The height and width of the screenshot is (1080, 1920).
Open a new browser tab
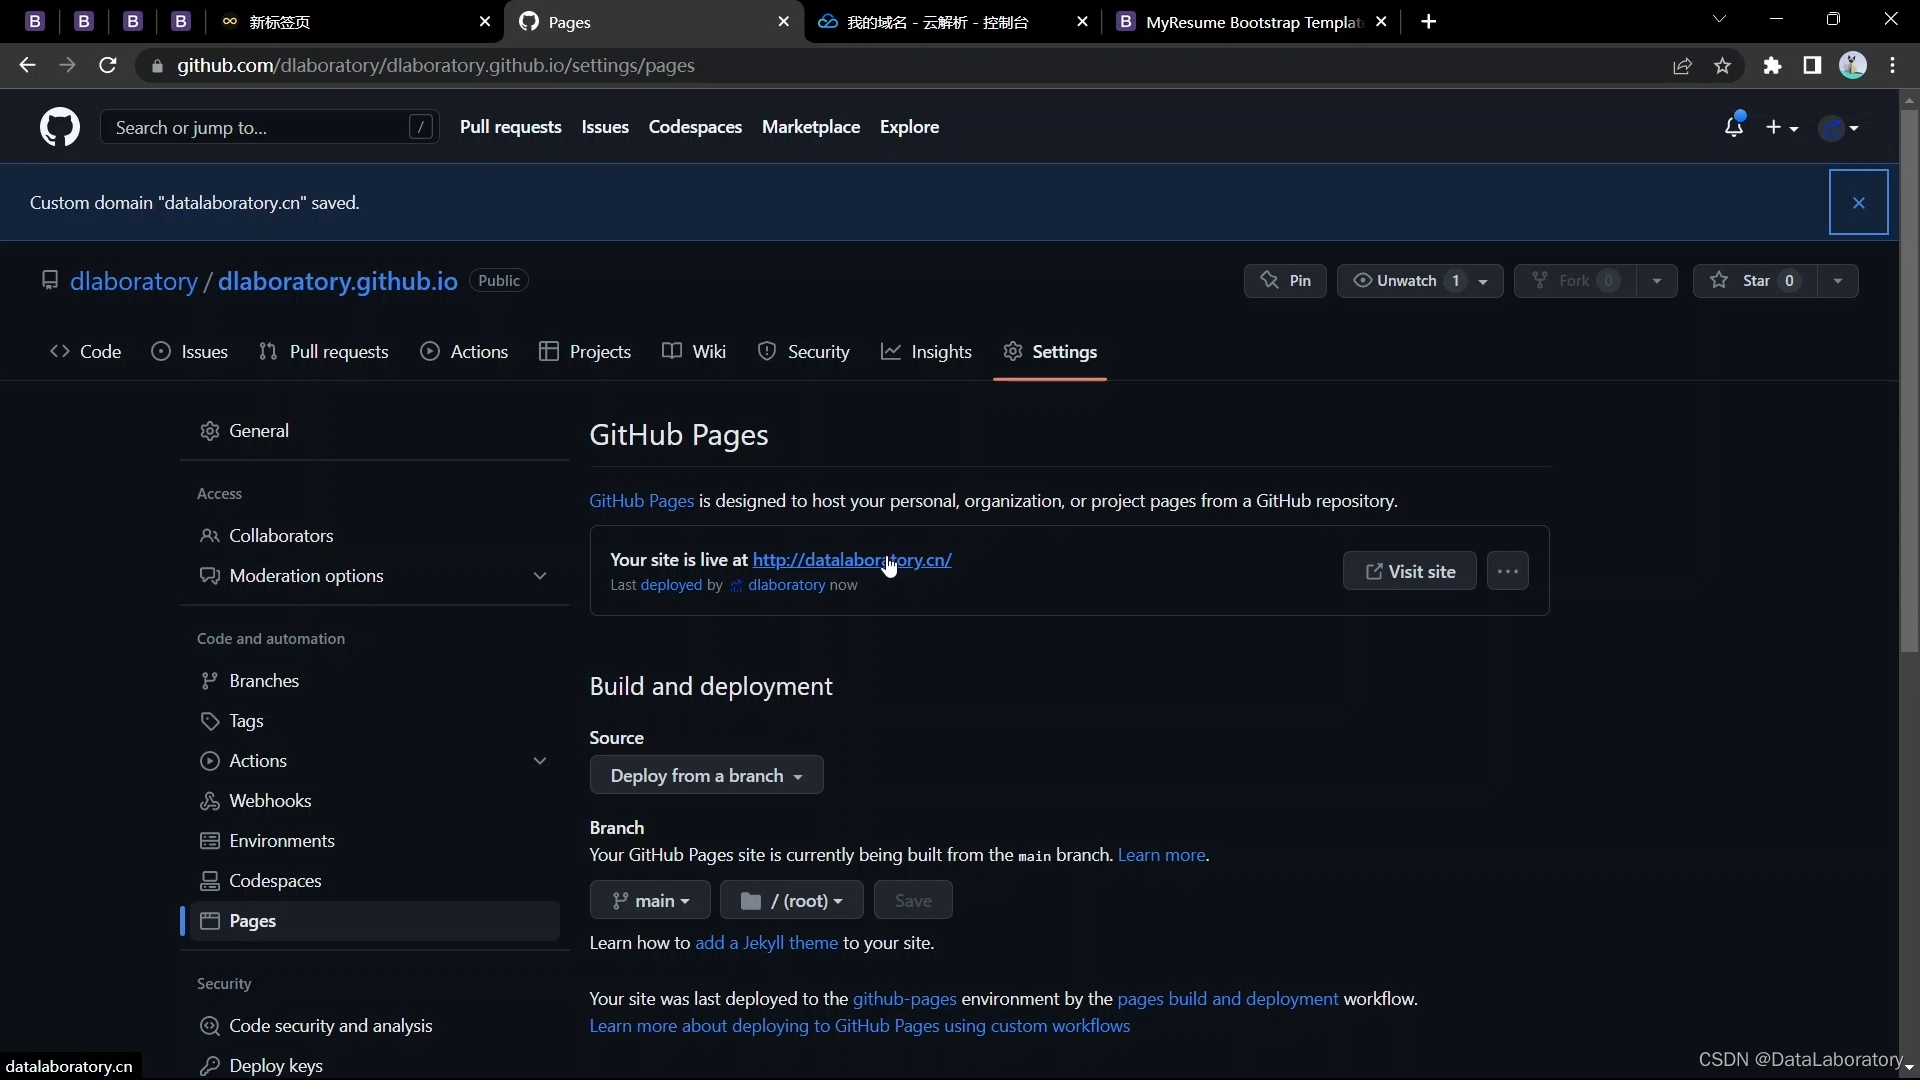[1429, 21]
